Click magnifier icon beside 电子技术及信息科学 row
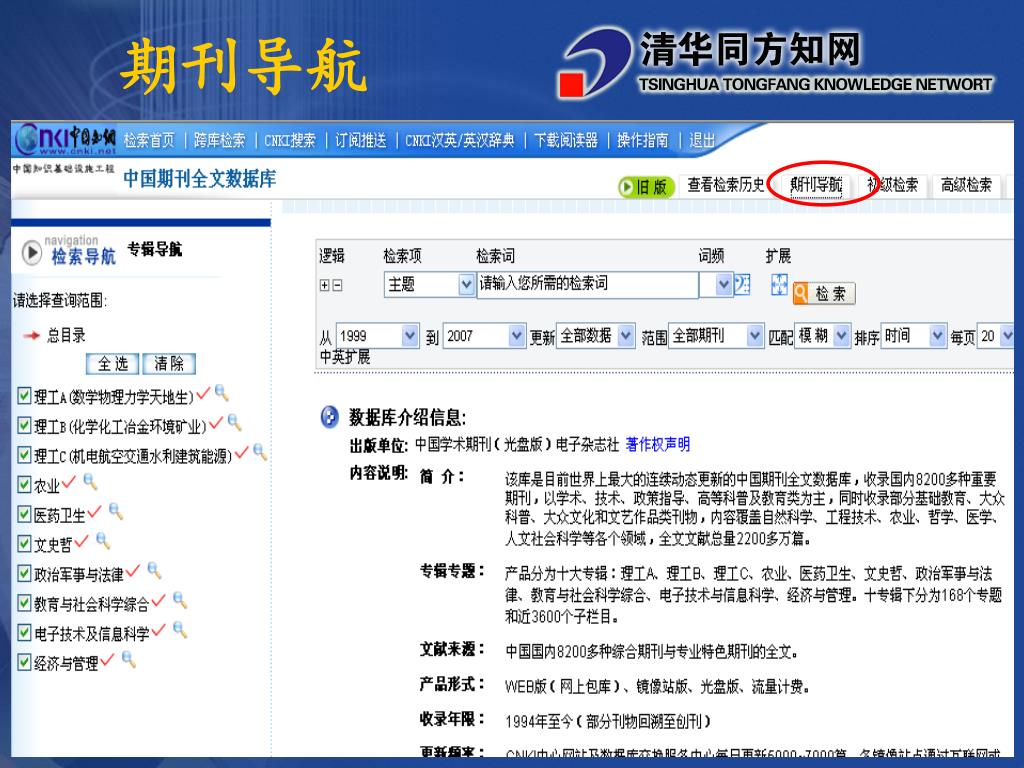Screen dimensions: 1024x768 click(180, 630)
